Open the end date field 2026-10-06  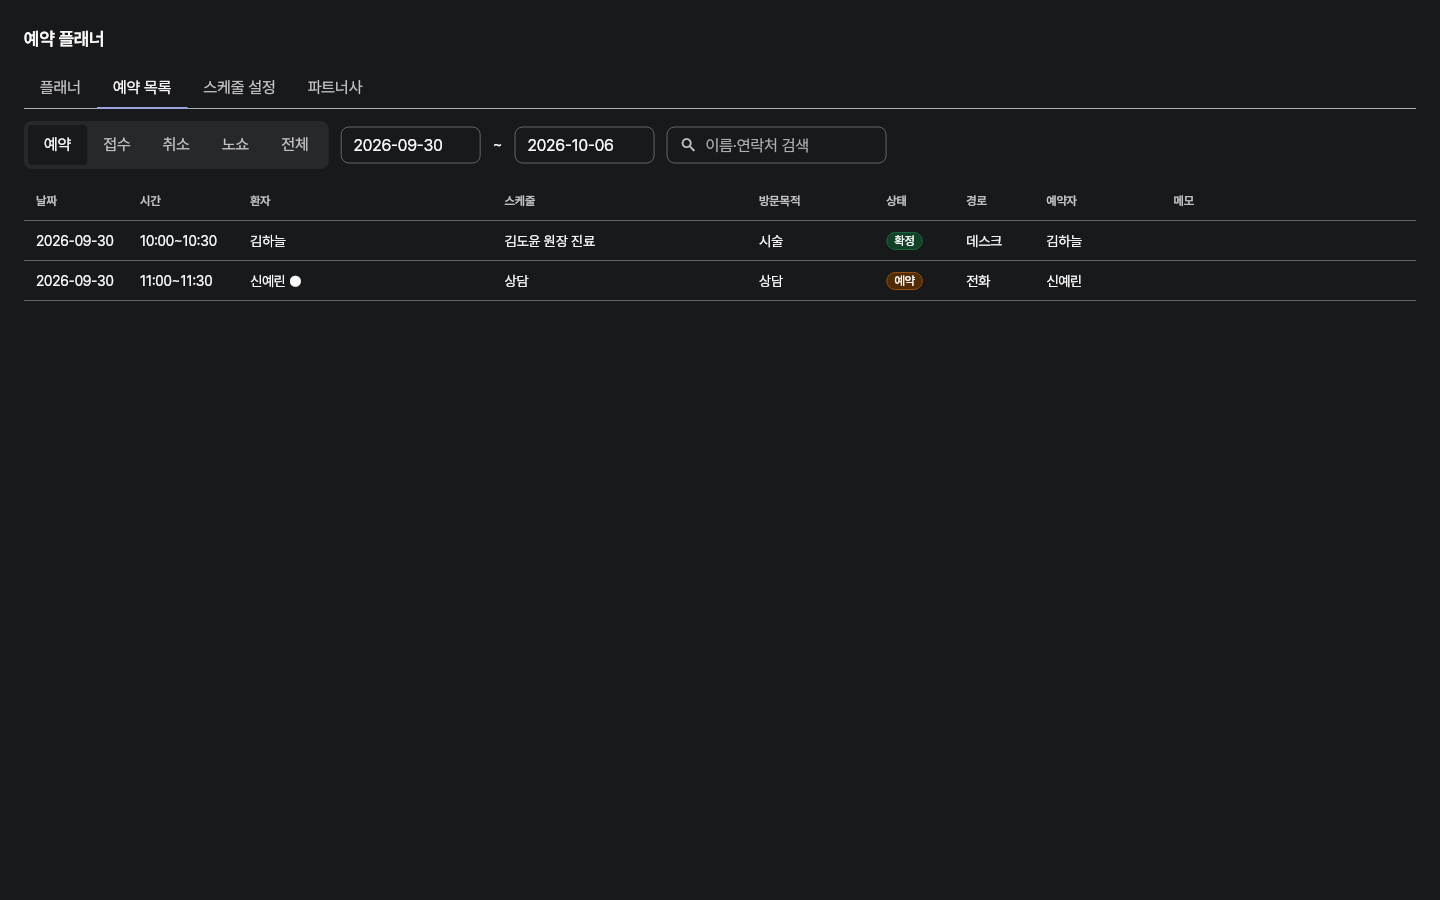coord(584,145)
